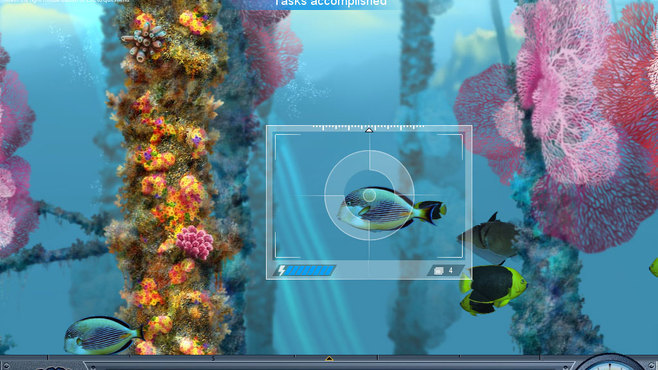Click the small focus circle on the fish

pos(369,195)
